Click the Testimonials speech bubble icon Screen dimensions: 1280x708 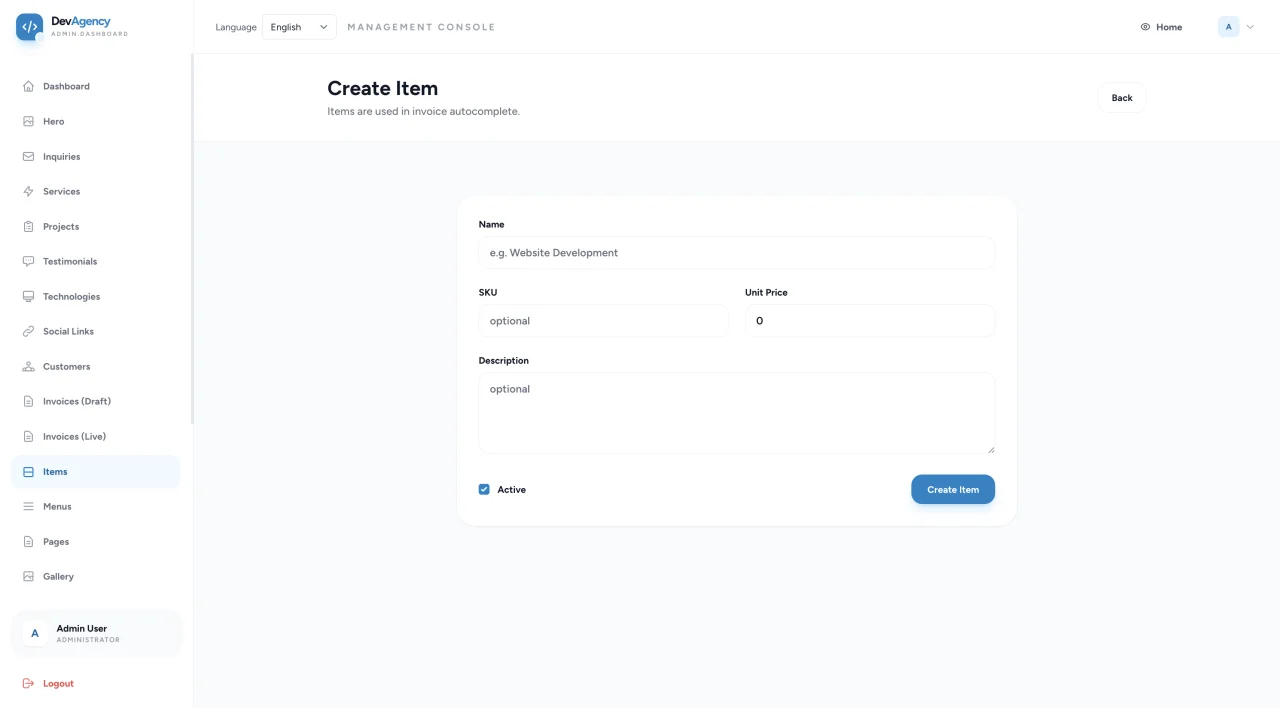28,261
